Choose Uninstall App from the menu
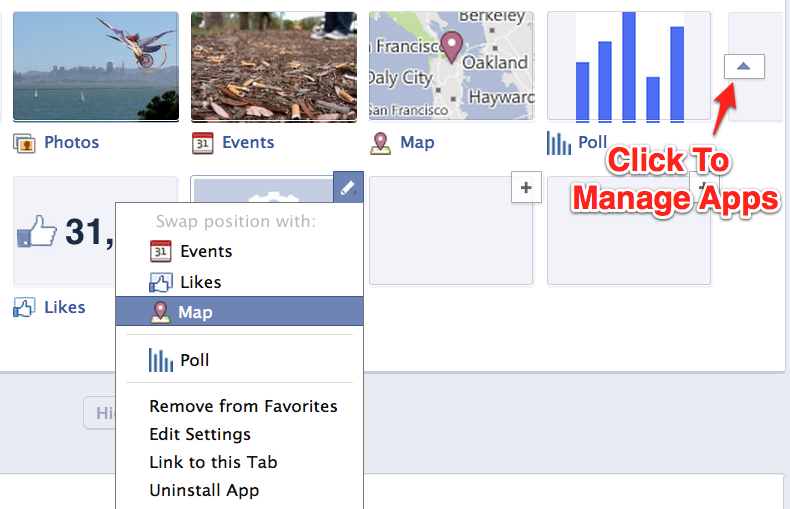 [204, 490]
